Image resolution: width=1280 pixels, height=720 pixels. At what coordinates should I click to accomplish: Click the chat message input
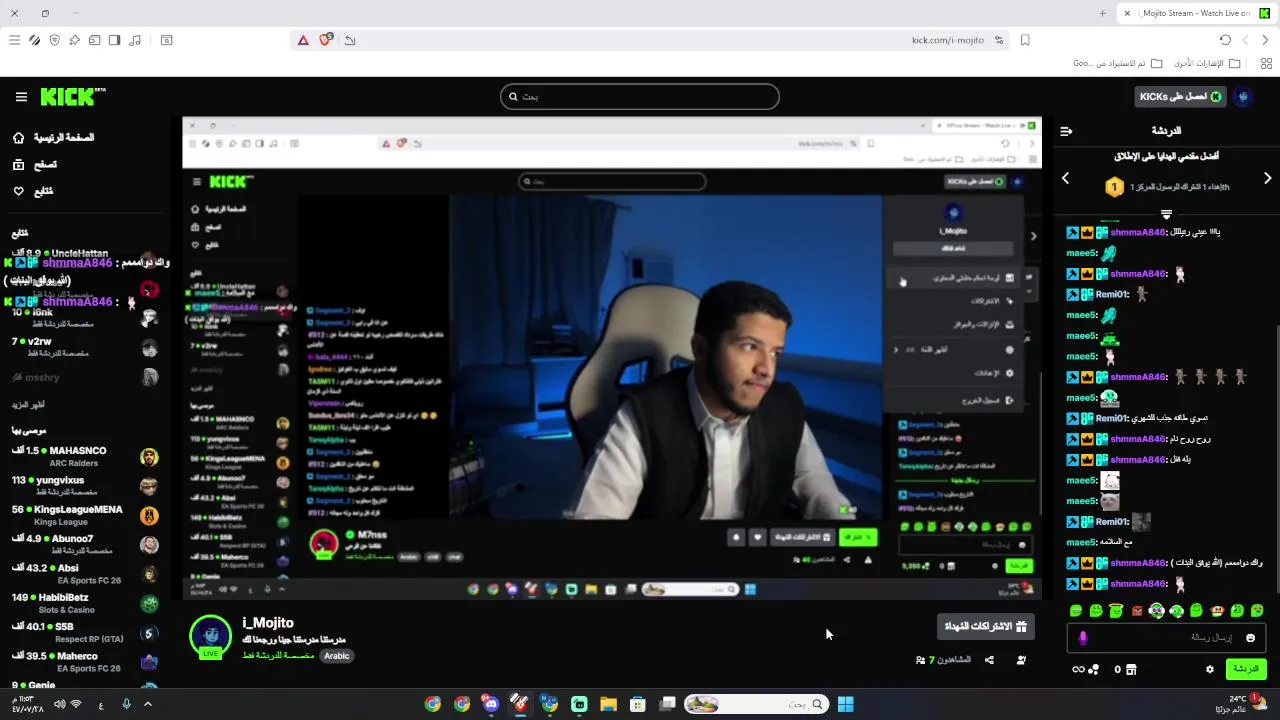[1166, 637]
